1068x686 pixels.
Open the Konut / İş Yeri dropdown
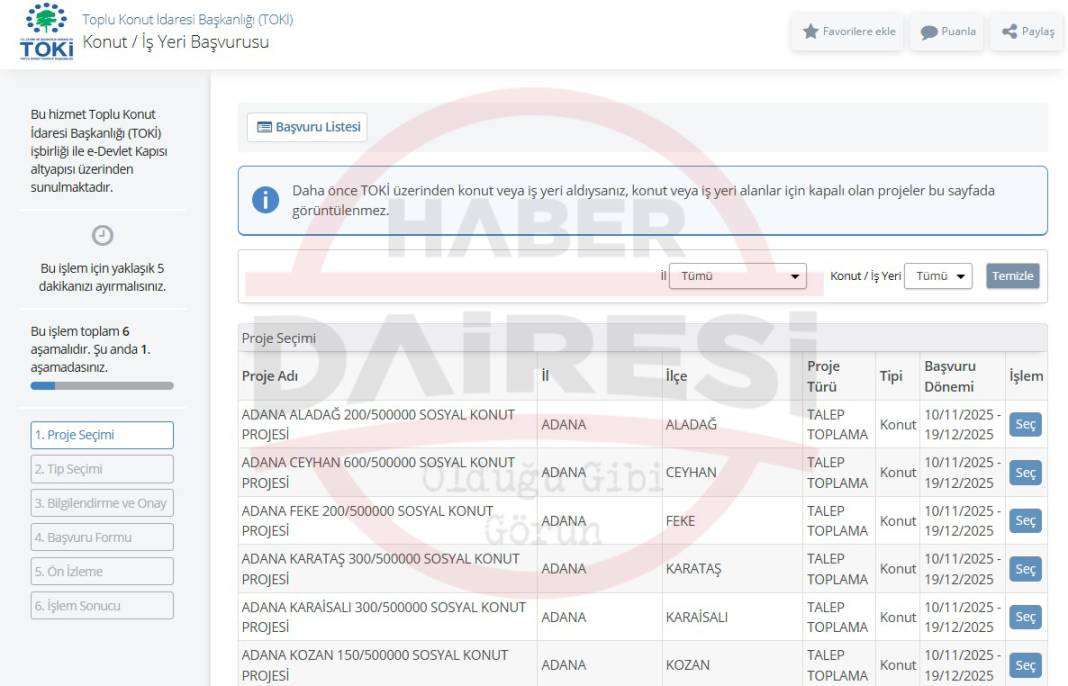coord(937,277)
